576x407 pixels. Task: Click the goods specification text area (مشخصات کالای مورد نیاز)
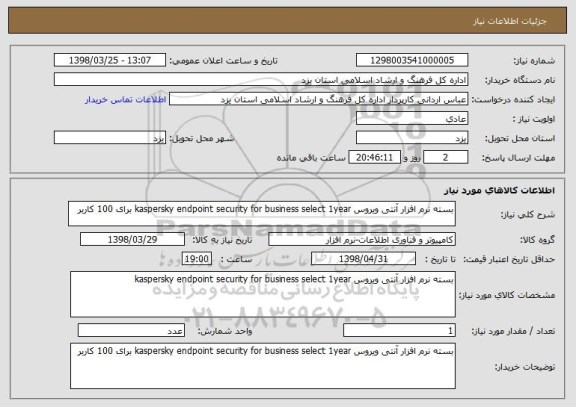[x=263, y=295]
